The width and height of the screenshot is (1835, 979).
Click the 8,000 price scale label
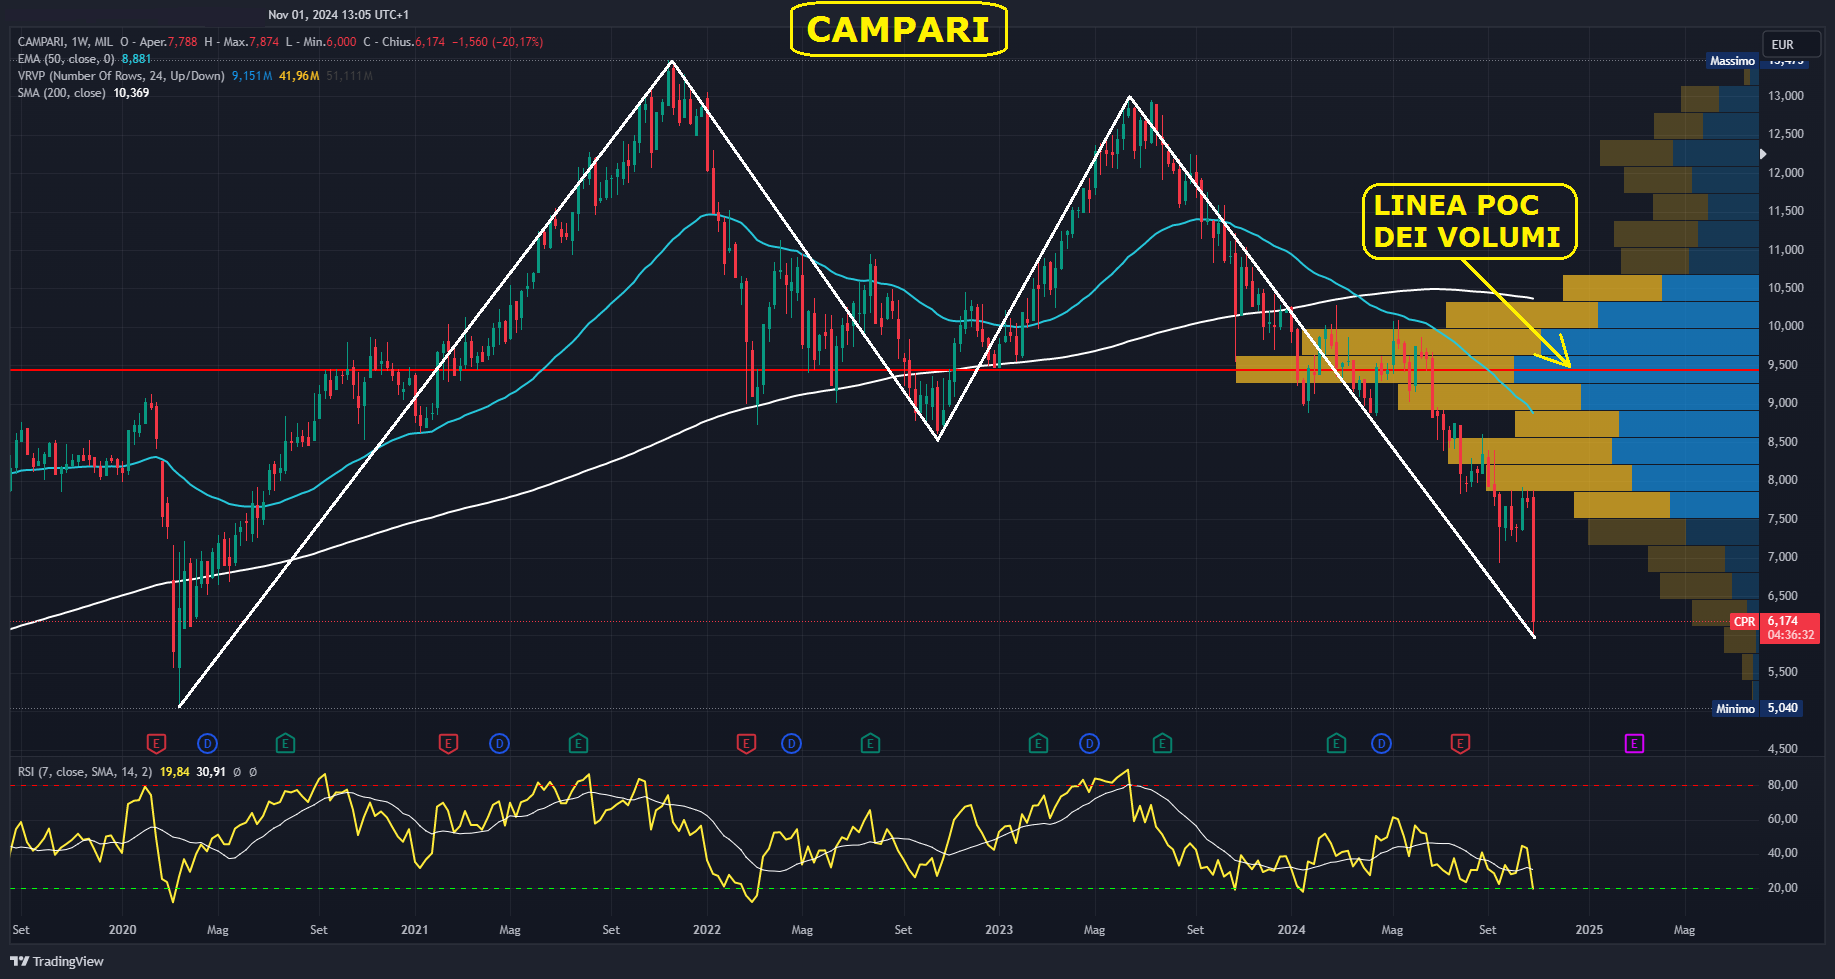[1783, 480]
